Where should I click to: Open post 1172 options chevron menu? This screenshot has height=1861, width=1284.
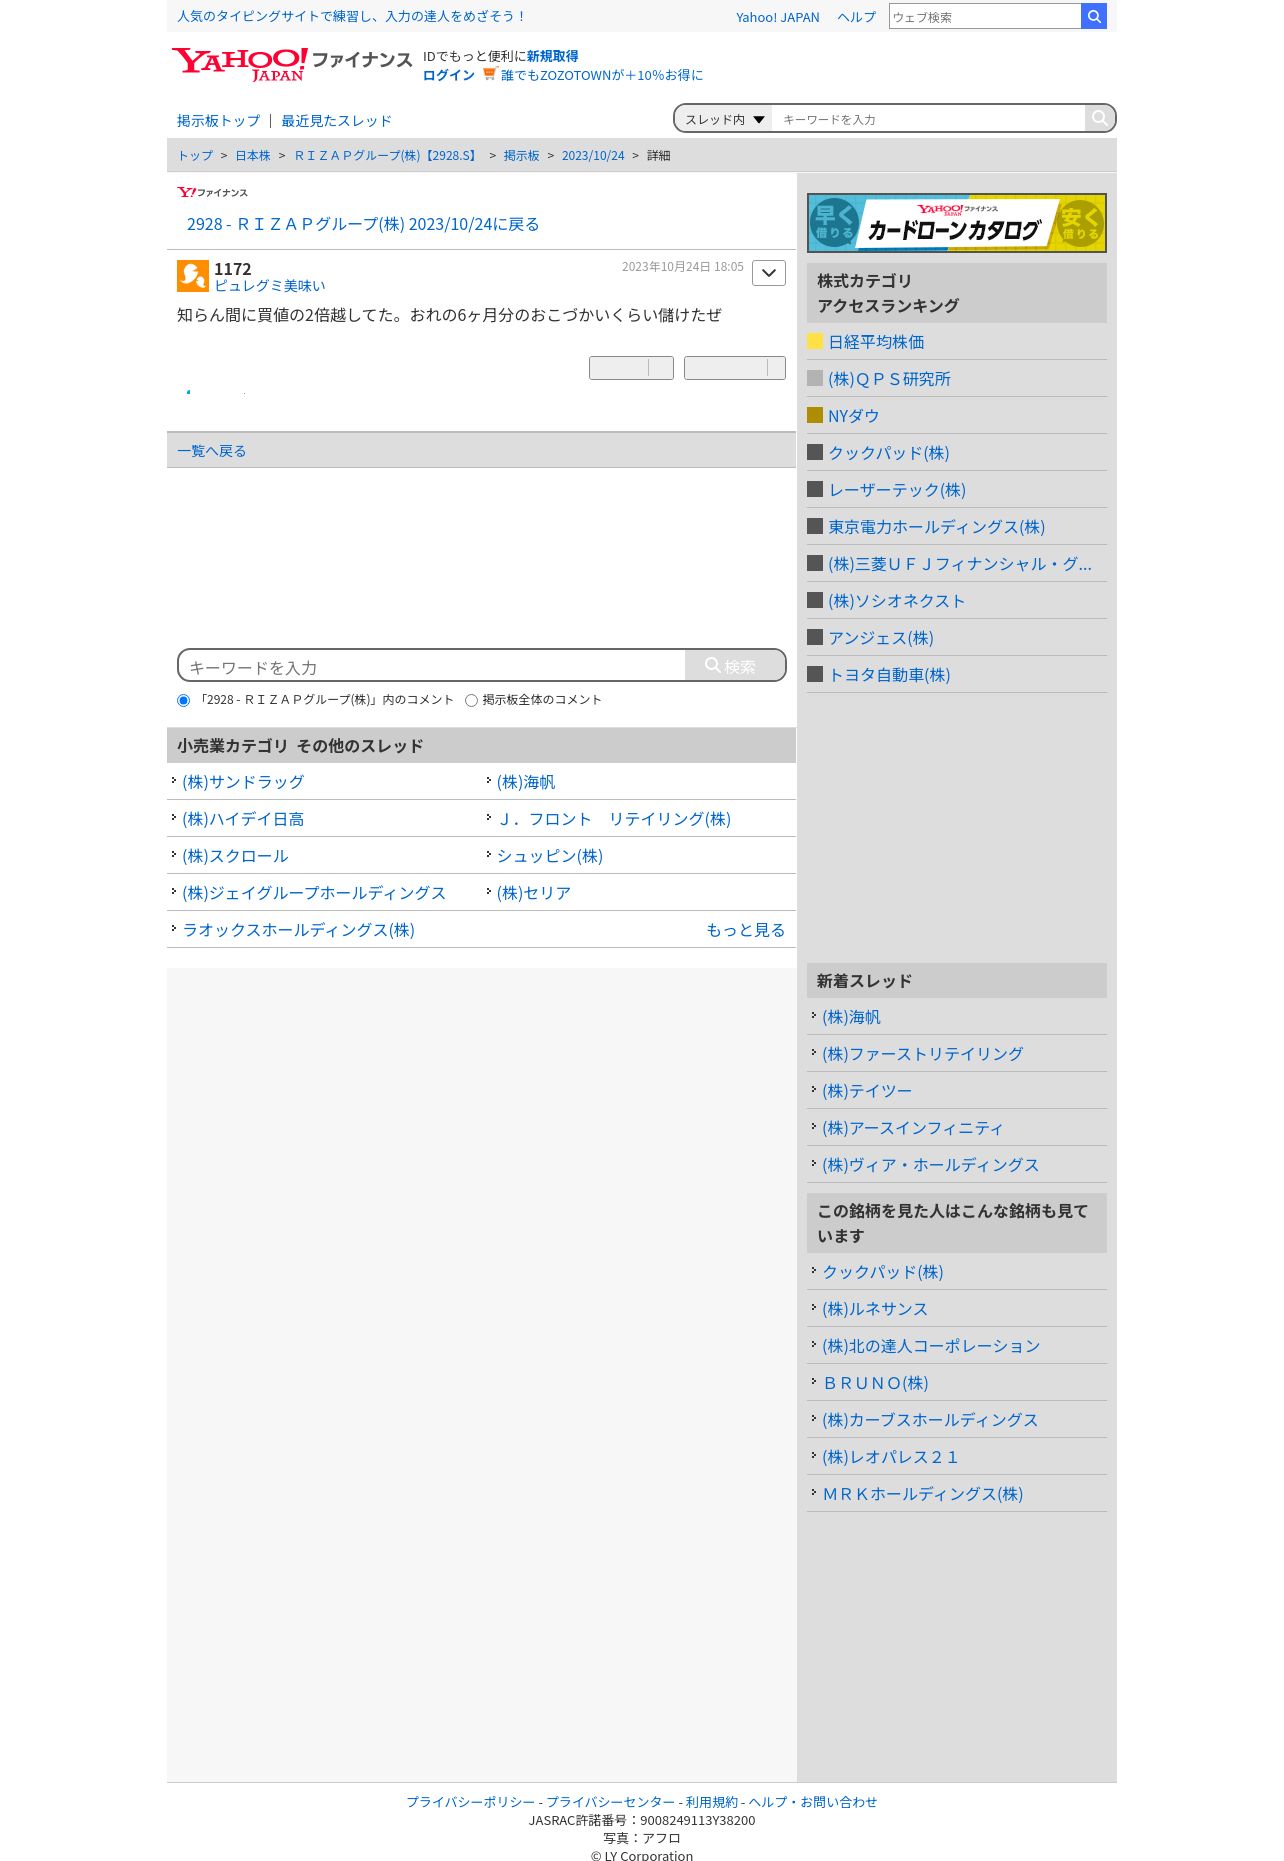[x=768, y=273]
